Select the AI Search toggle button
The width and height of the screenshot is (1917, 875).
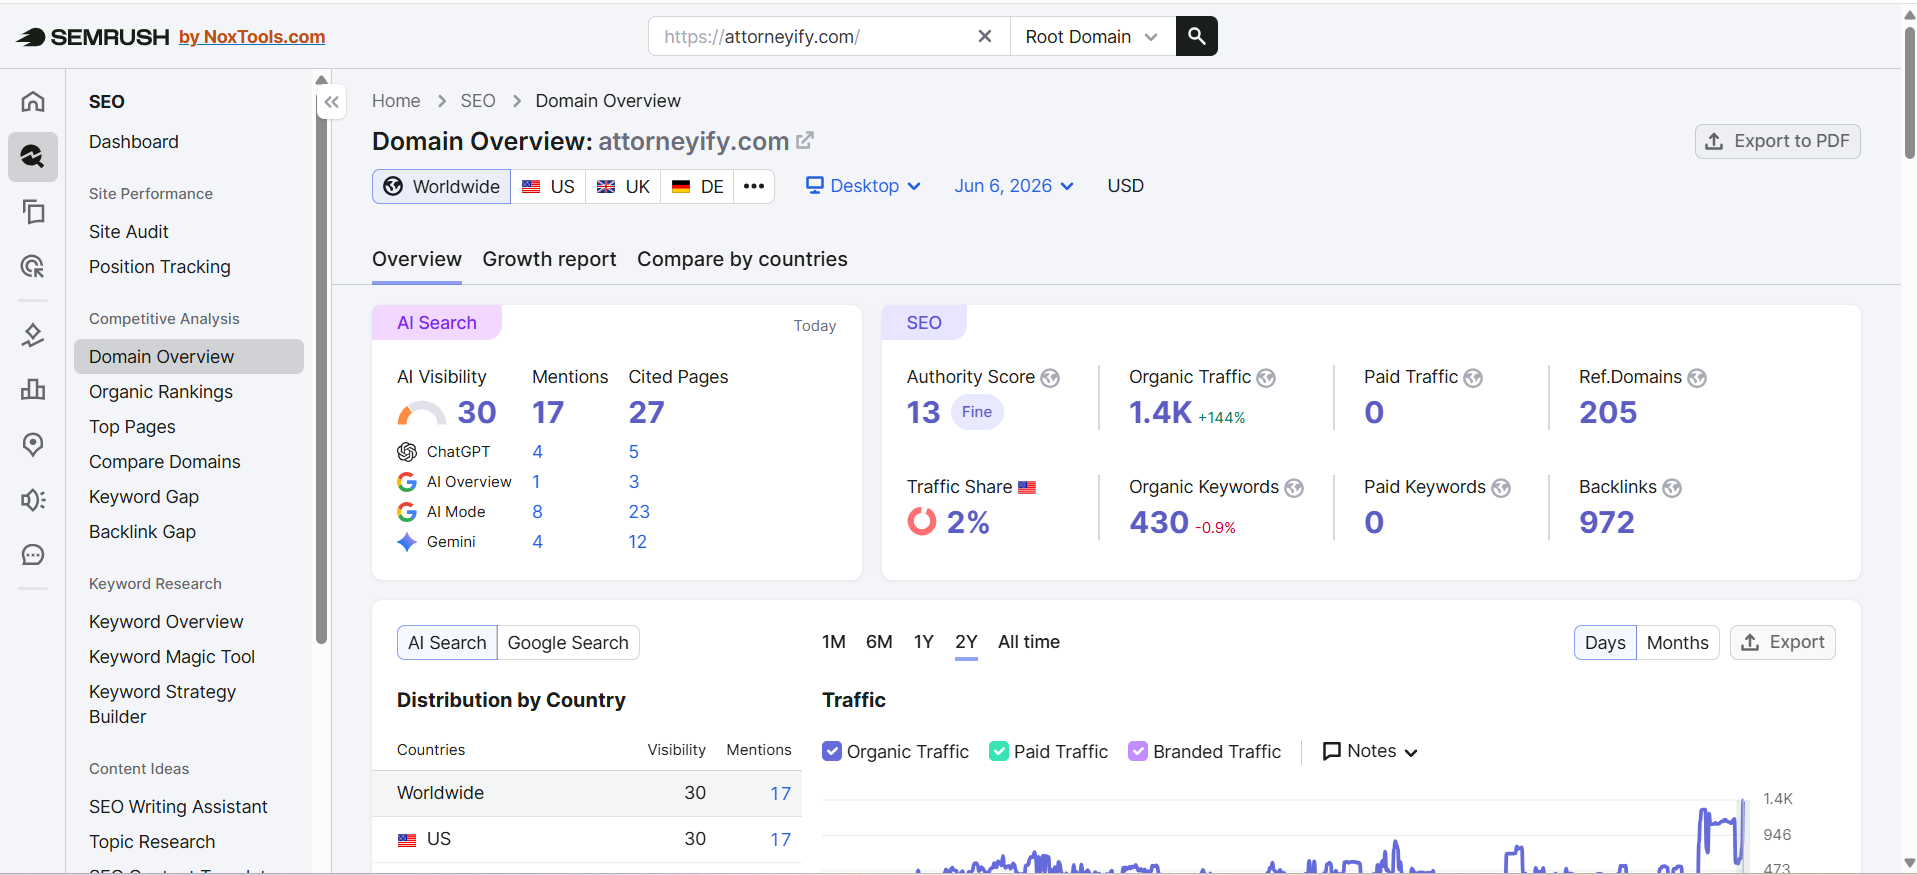[447, 642]
